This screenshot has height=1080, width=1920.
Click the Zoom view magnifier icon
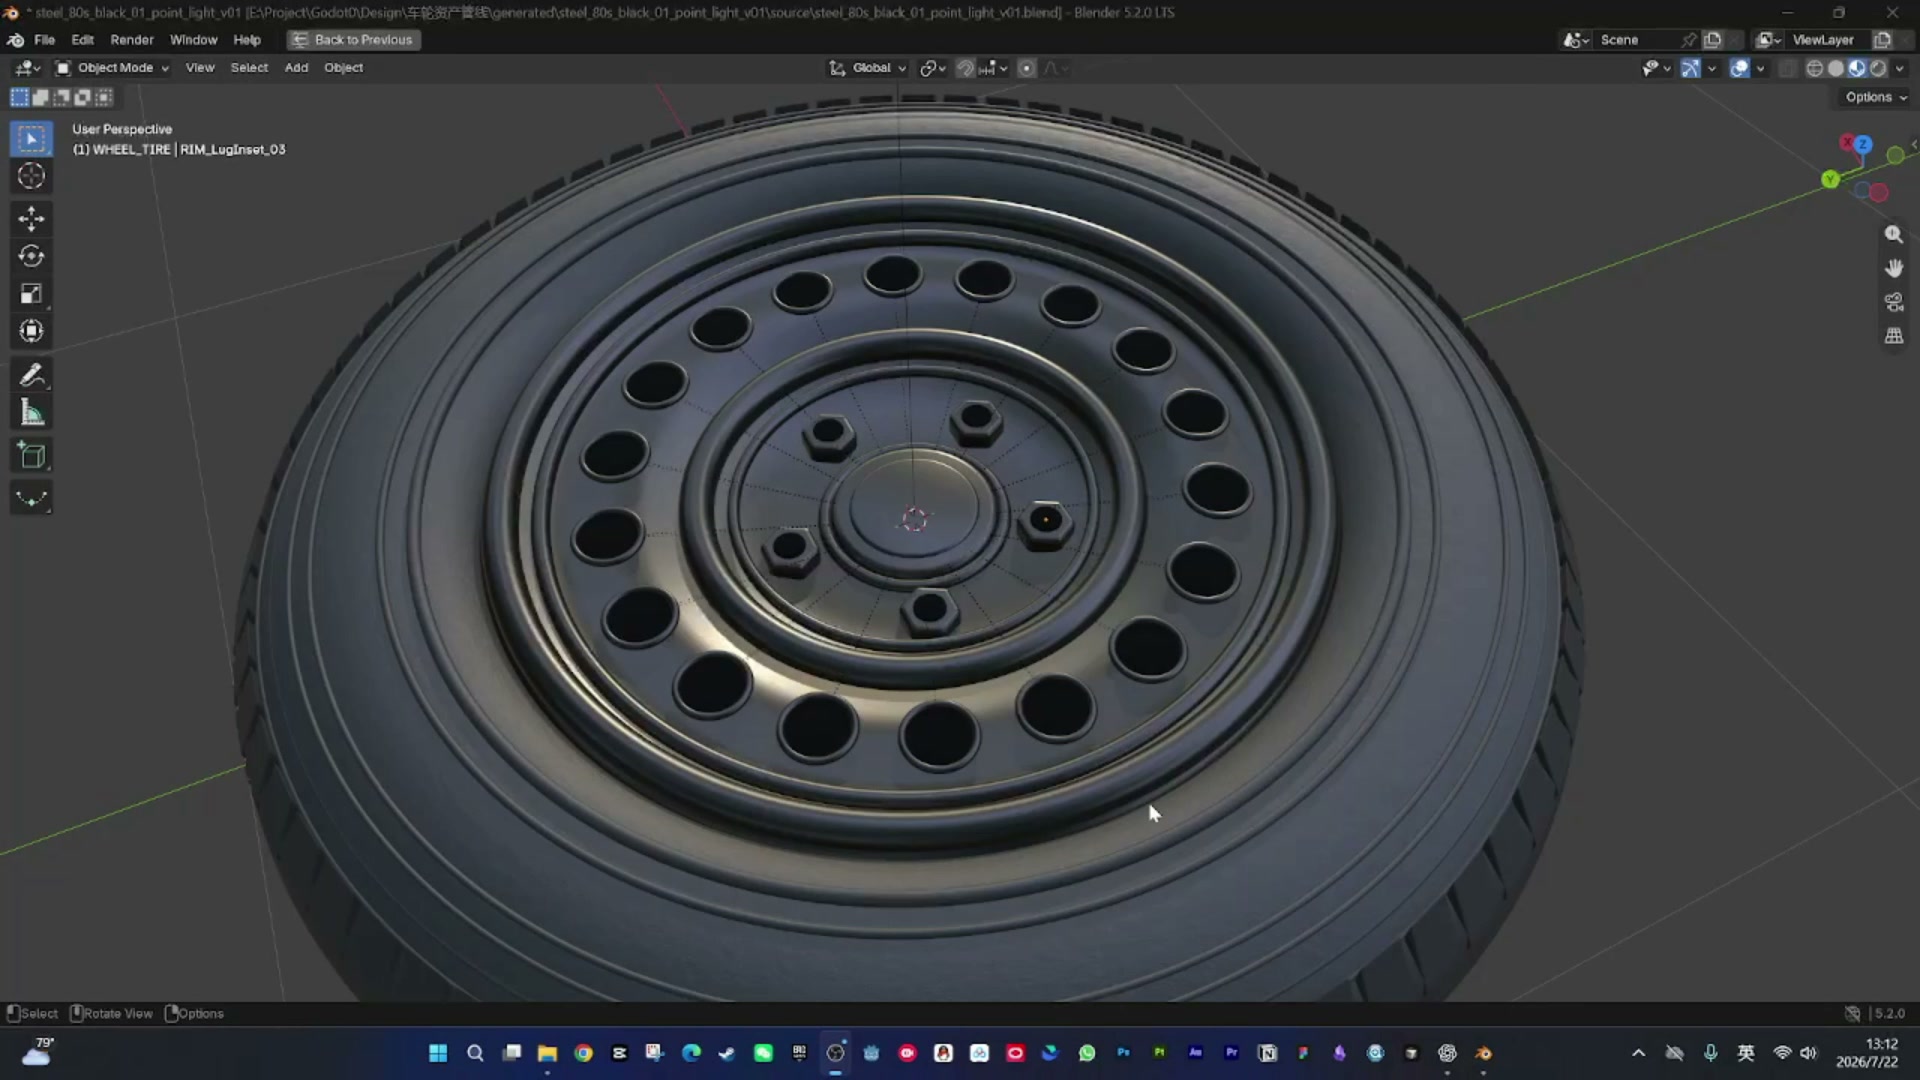pyautogui.click(x=1893, y=234)
